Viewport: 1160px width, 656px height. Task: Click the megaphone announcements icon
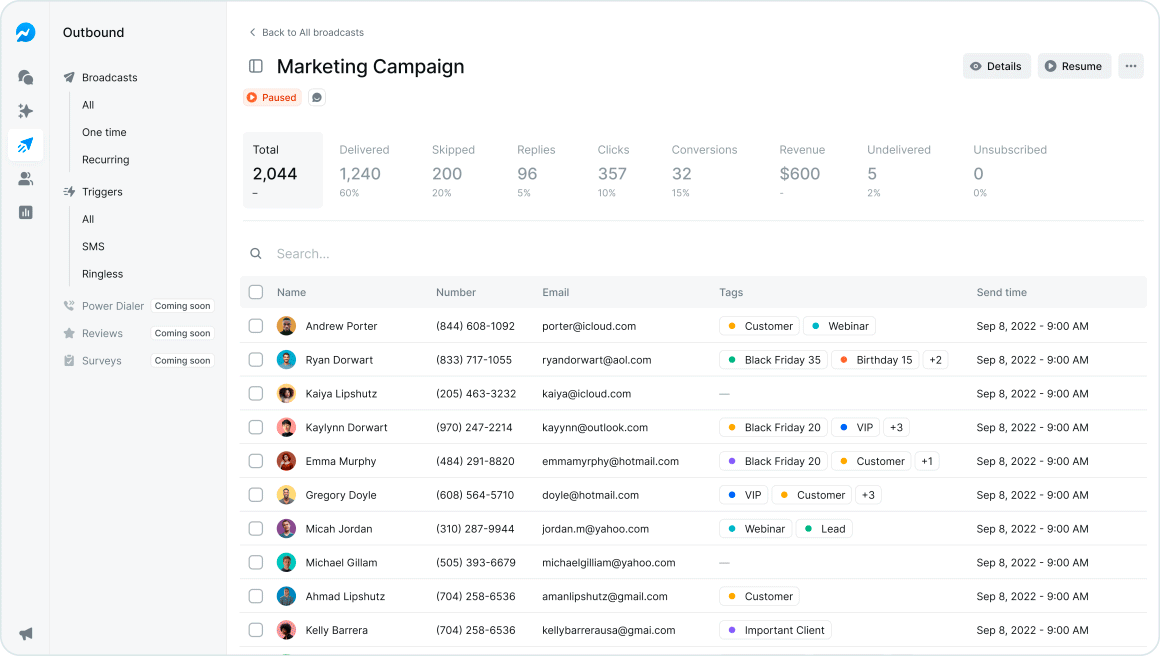tap(25, 634)
